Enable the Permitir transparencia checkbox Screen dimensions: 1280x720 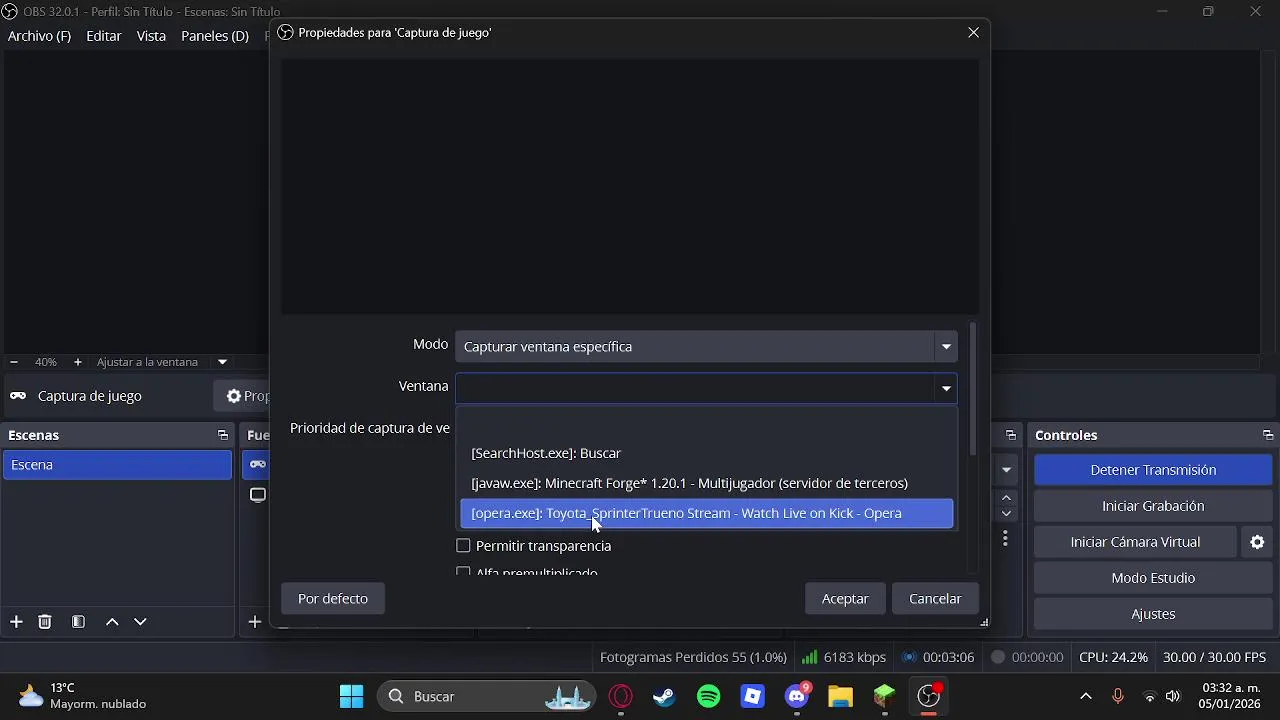point(463,546)
